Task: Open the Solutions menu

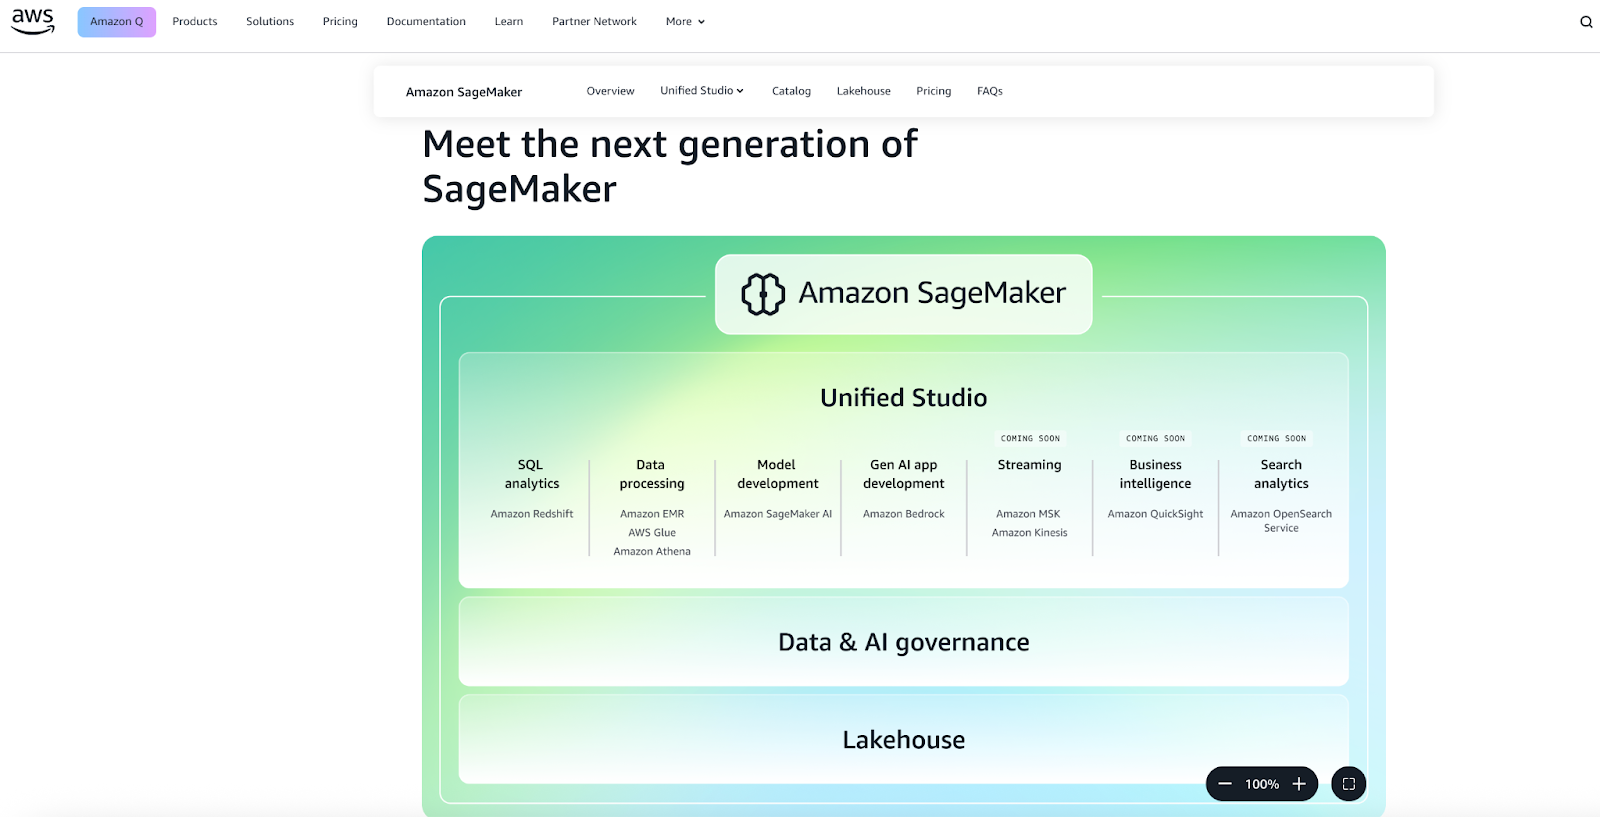Action: [x=270, y=22]
